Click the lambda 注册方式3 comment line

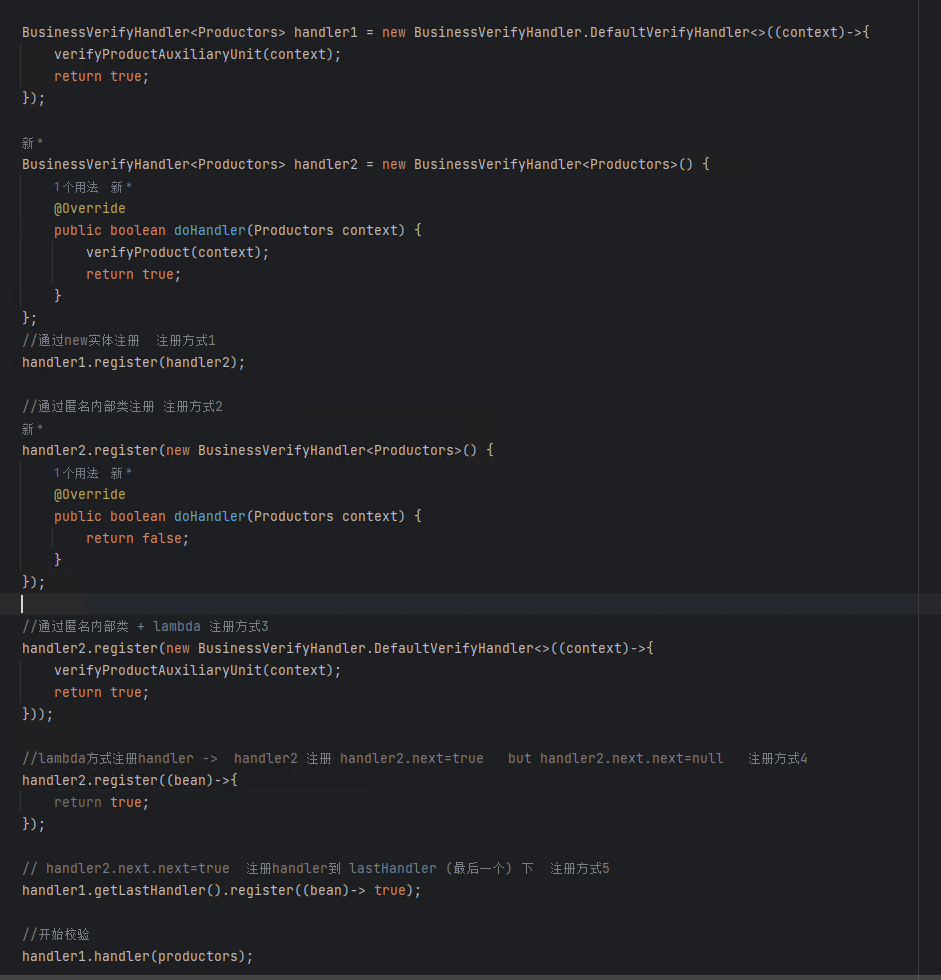point(145,626)
